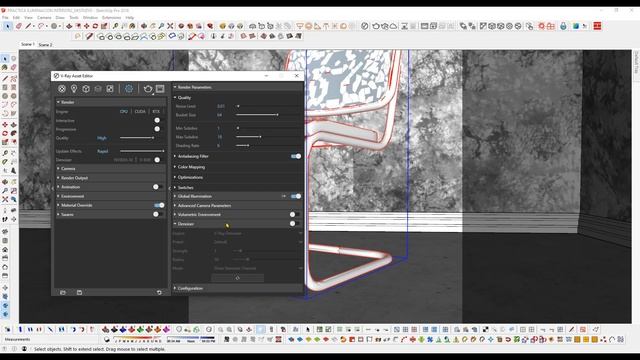Toggle the Interactive render switch
Screen dimensions: 640x360
157,120
